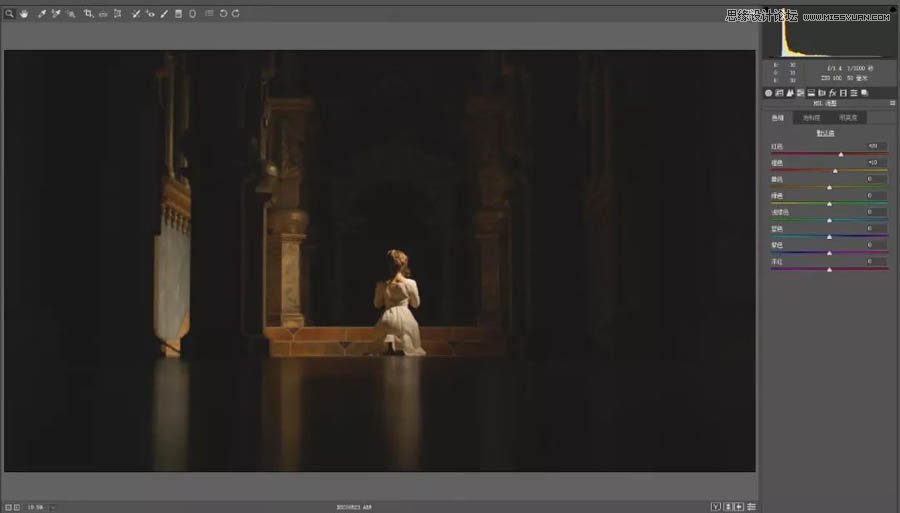900x513 pixels.
Task: Select the Red Eye Removal tool
Action: click(150, 13)
